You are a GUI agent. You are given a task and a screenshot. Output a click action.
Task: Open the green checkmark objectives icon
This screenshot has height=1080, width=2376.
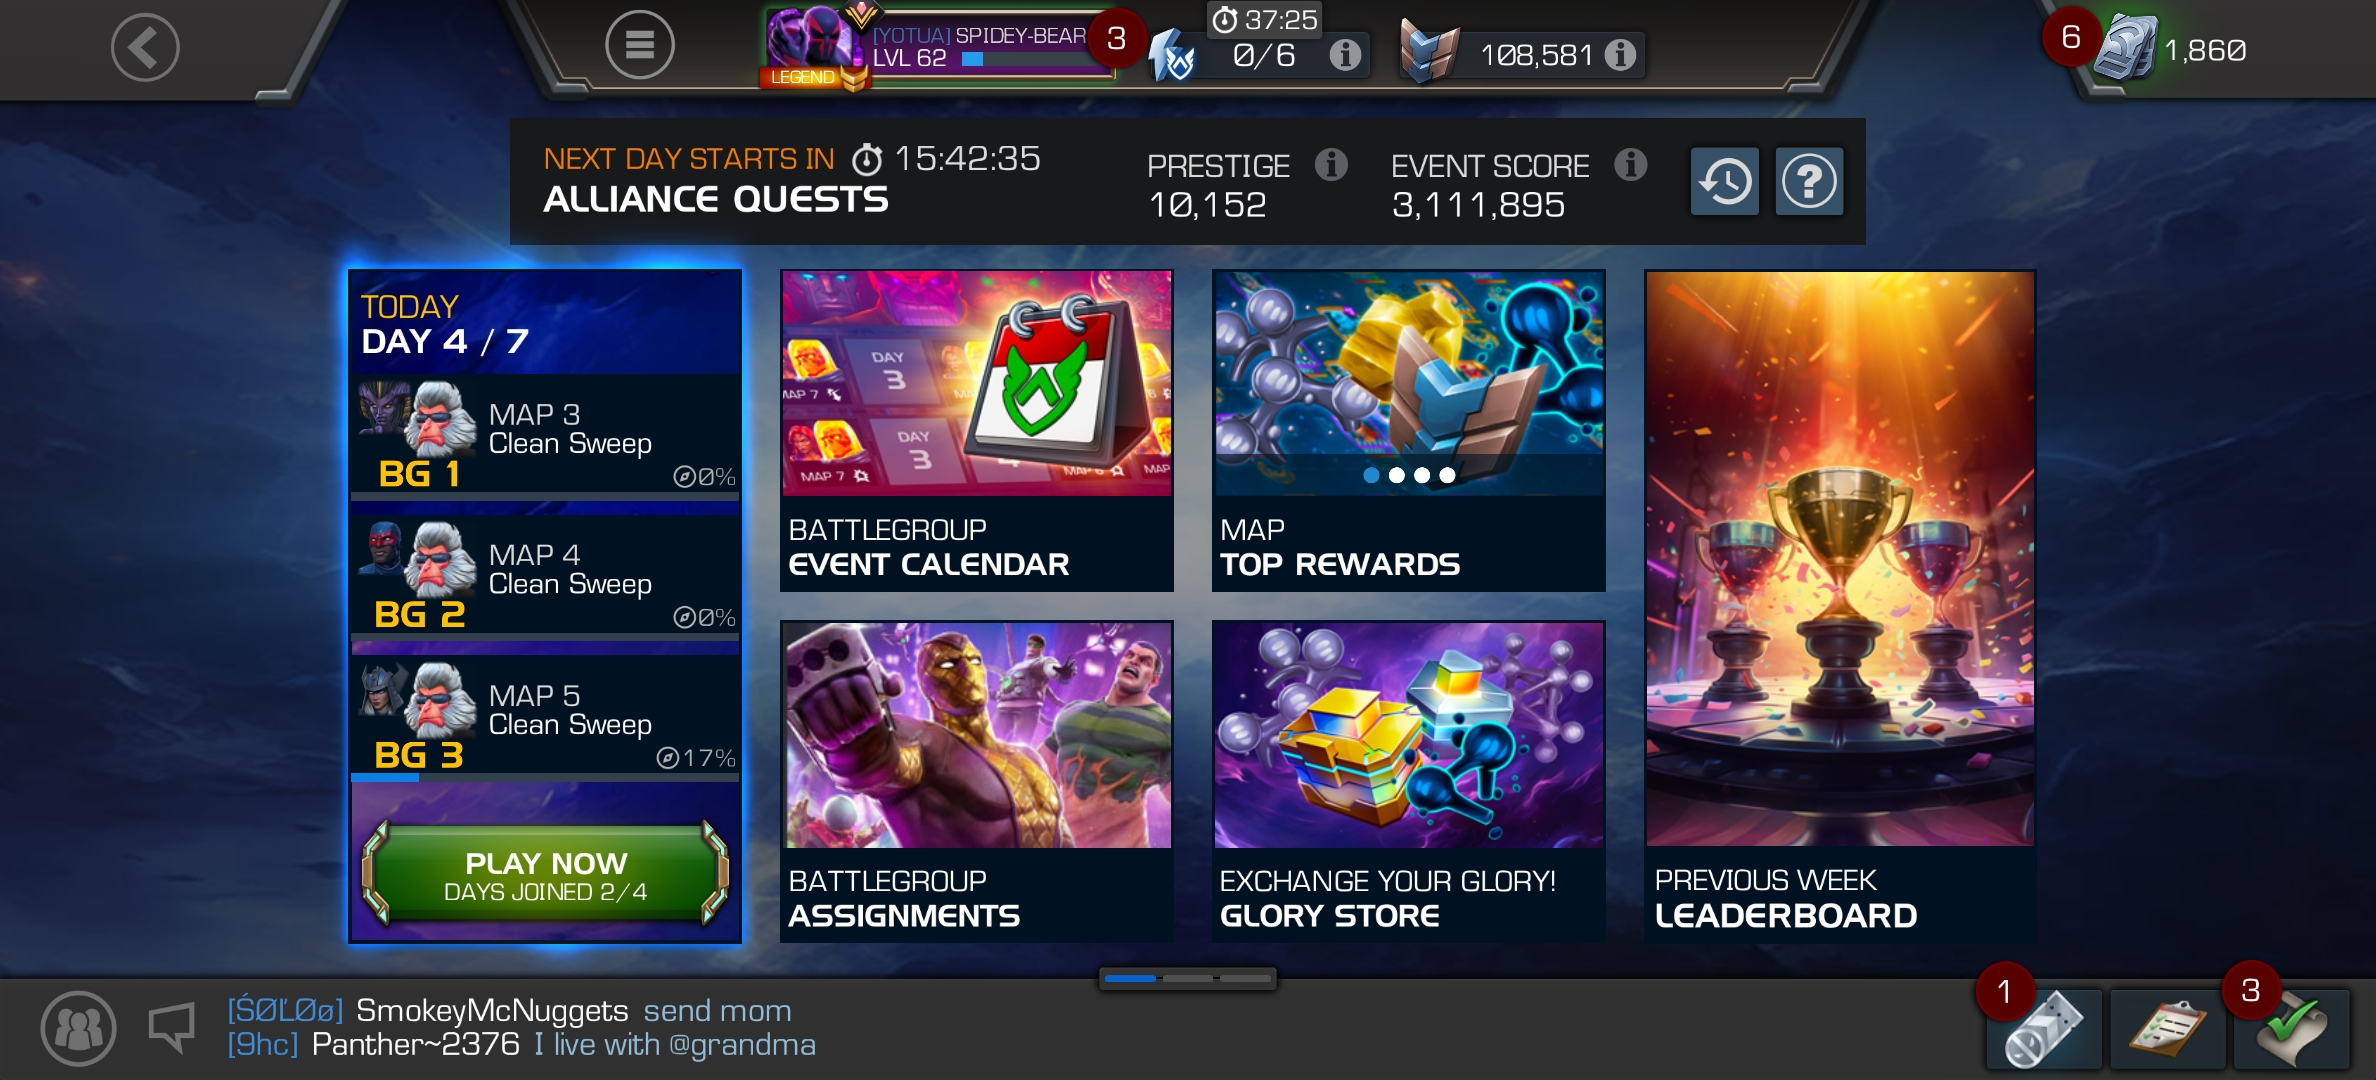(x=2291, y=1030)
